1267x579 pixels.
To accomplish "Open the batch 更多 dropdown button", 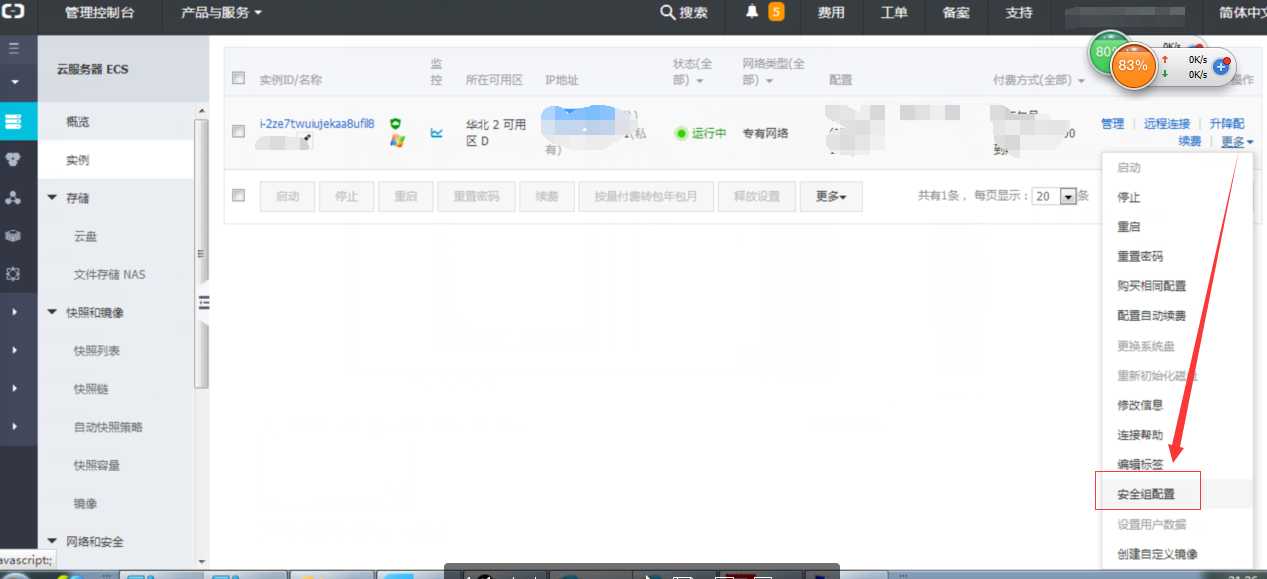I will (831, 196).
